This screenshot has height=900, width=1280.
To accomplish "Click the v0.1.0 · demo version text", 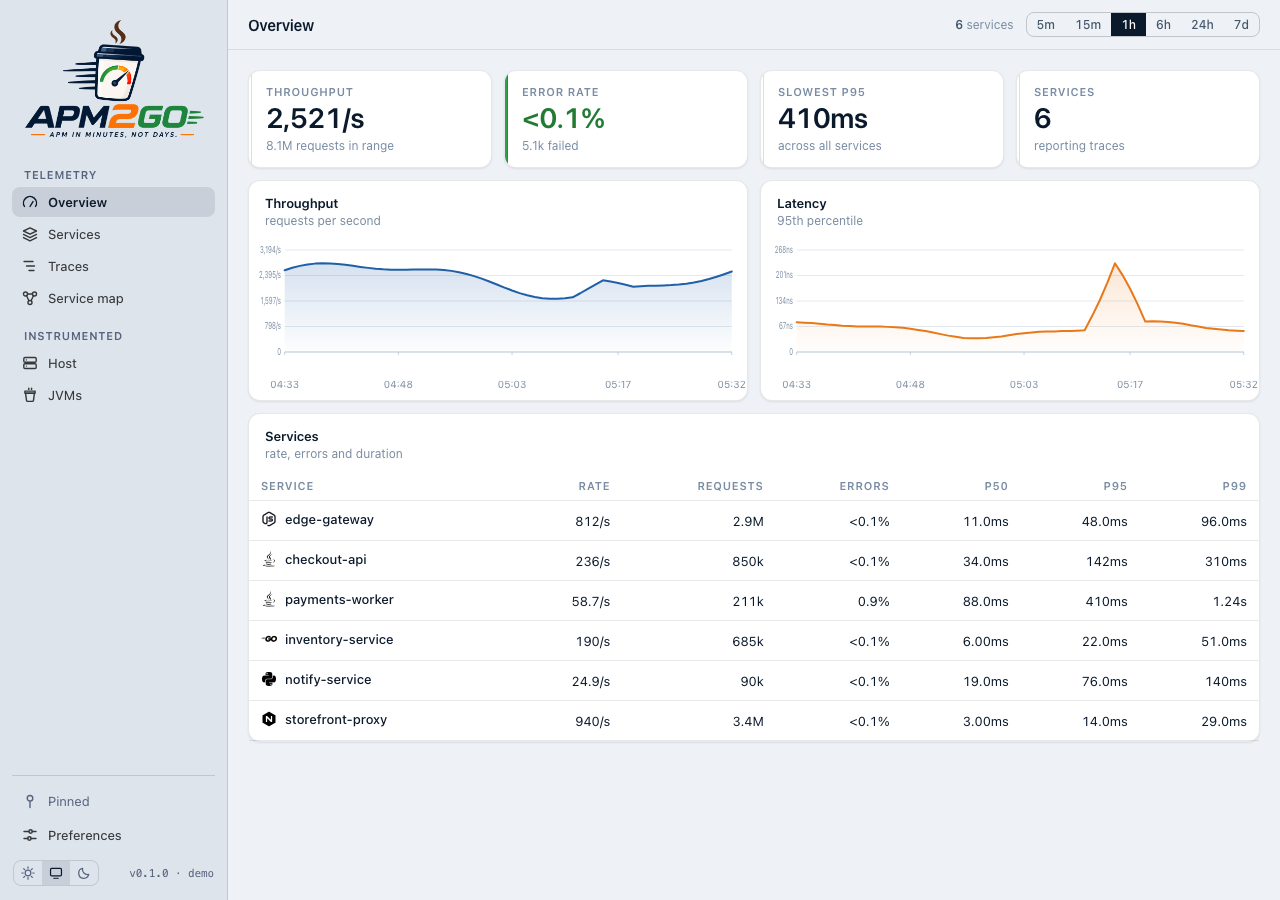I will coord(171,873).
